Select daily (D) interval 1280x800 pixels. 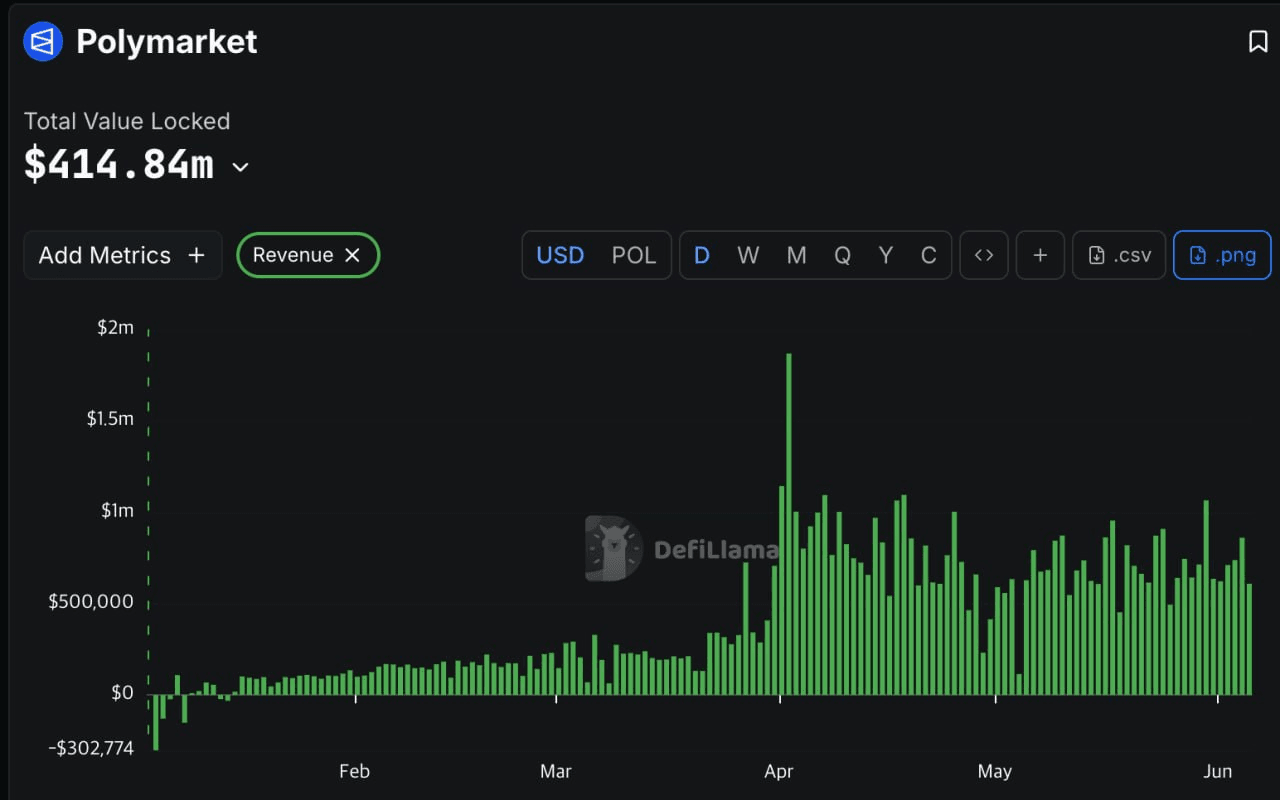(702, 255)
